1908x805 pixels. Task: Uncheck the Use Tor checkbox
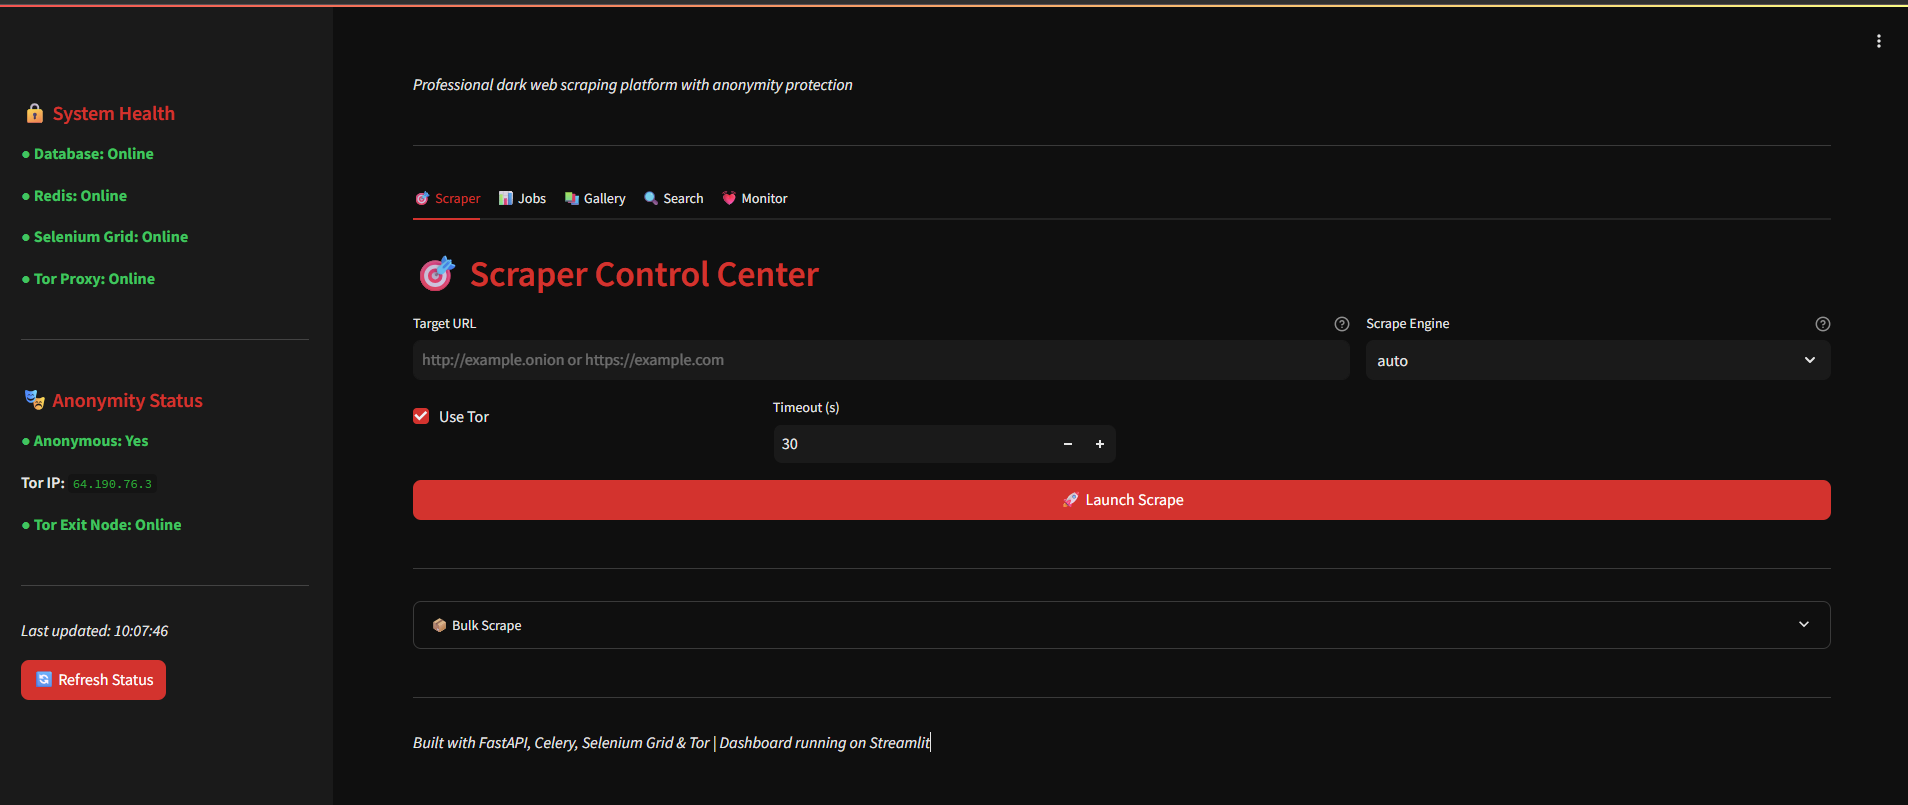(x=421, y=416)
